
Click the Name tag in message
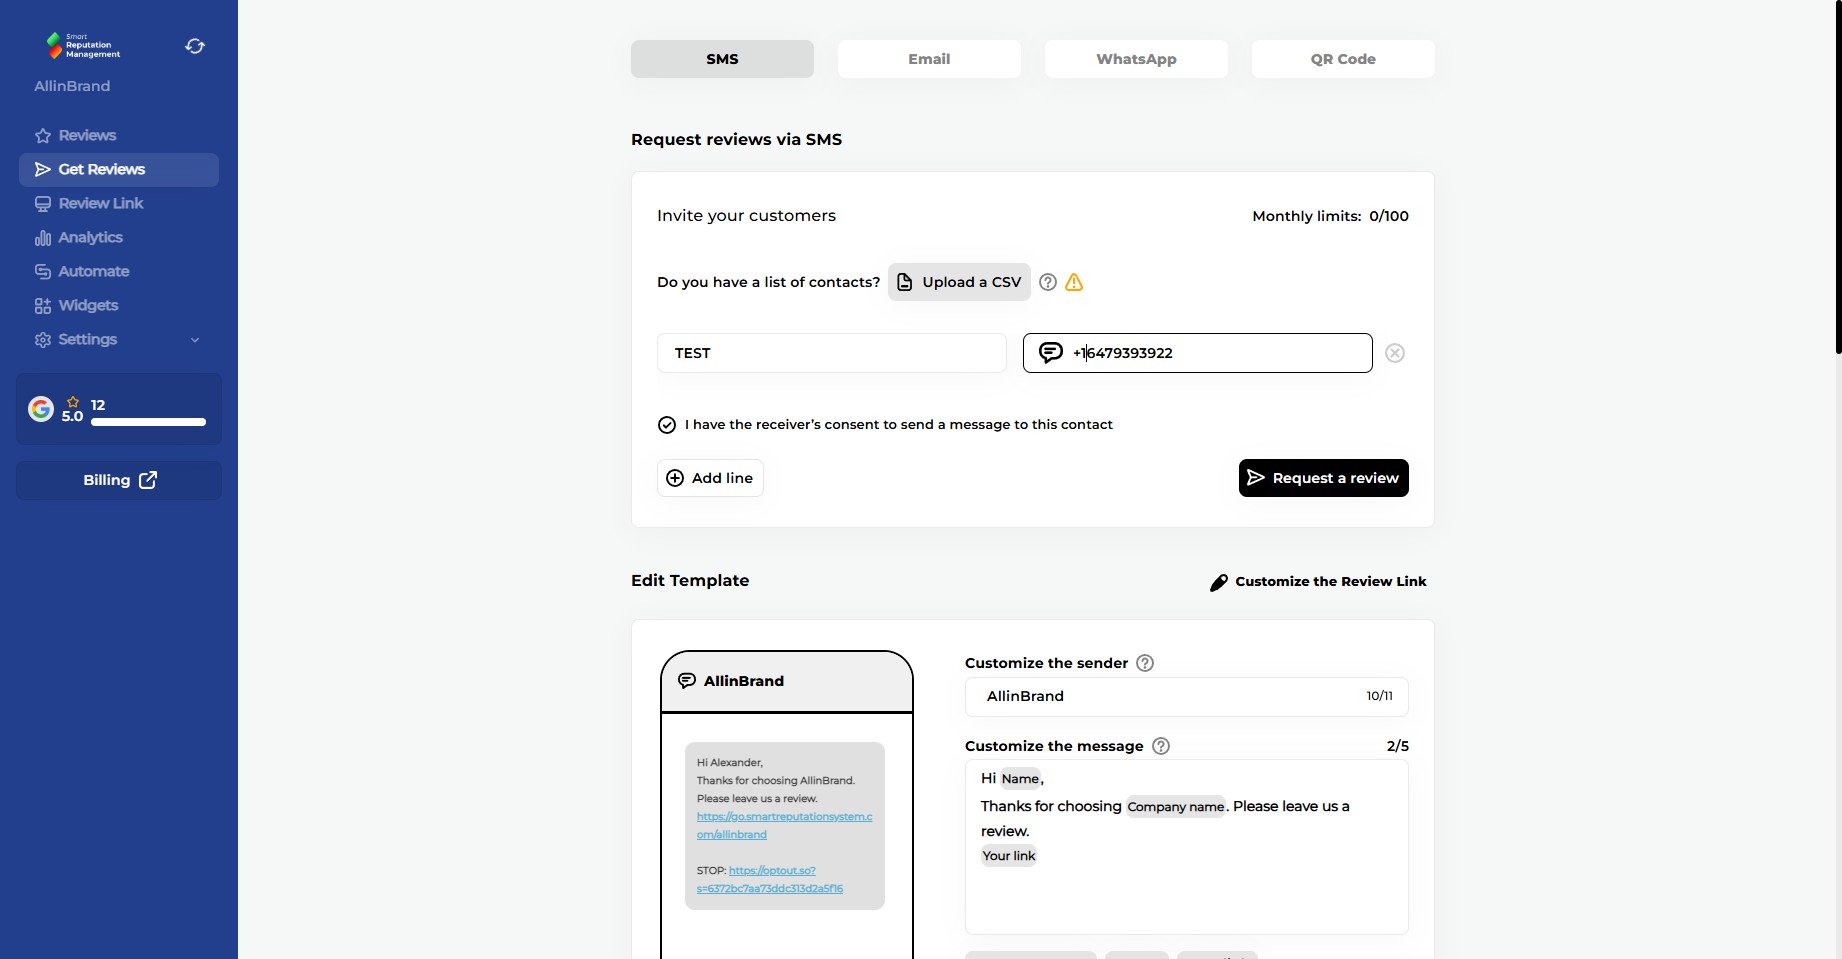(1020, 779)
